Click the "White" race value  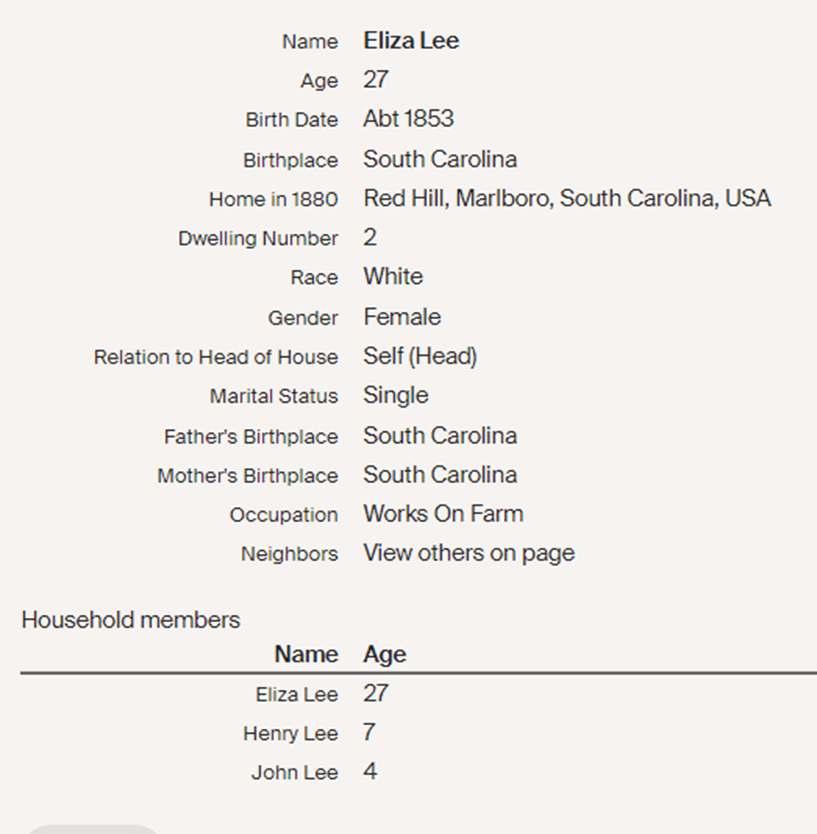(x=392, y=277)
